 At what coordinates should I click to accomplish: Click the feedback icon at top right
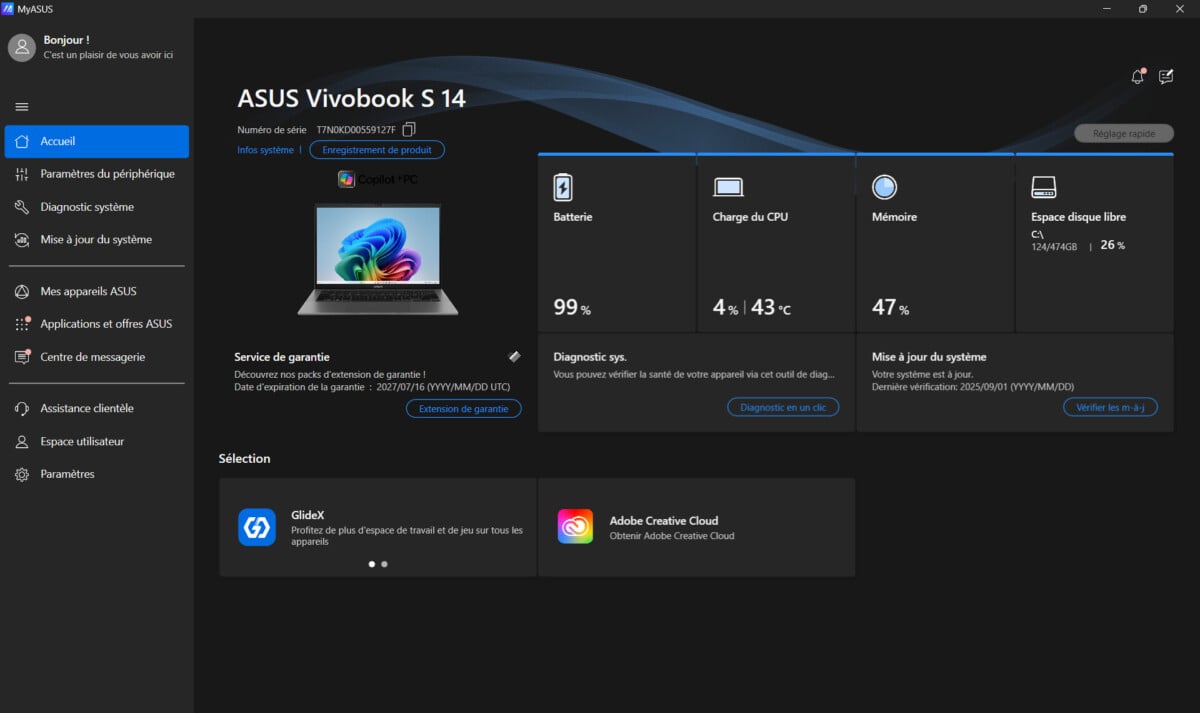pyautogui.click(x=1166, y=77)
